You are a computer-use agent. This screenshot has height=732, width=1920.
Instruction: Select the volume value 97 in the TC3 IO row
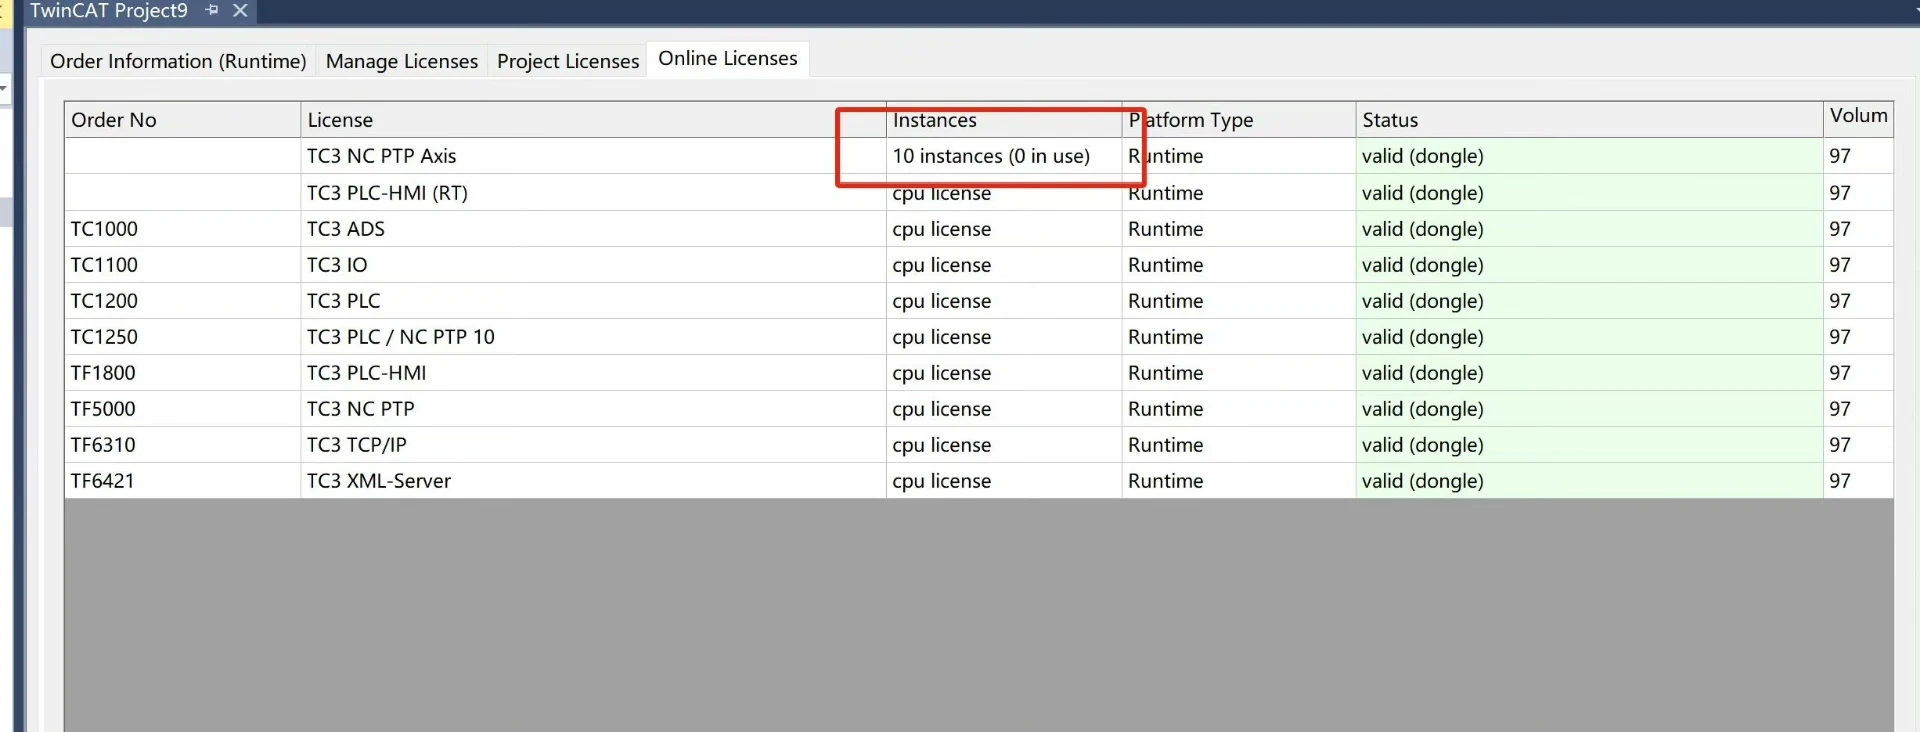(1859, 265)
